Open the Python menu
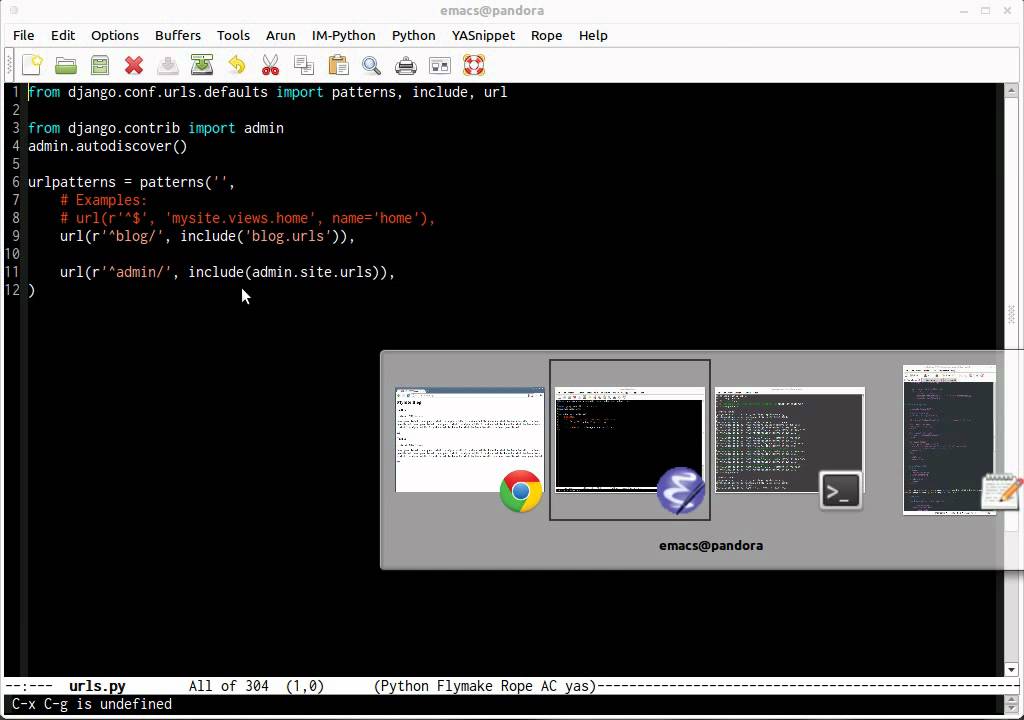 413,35
